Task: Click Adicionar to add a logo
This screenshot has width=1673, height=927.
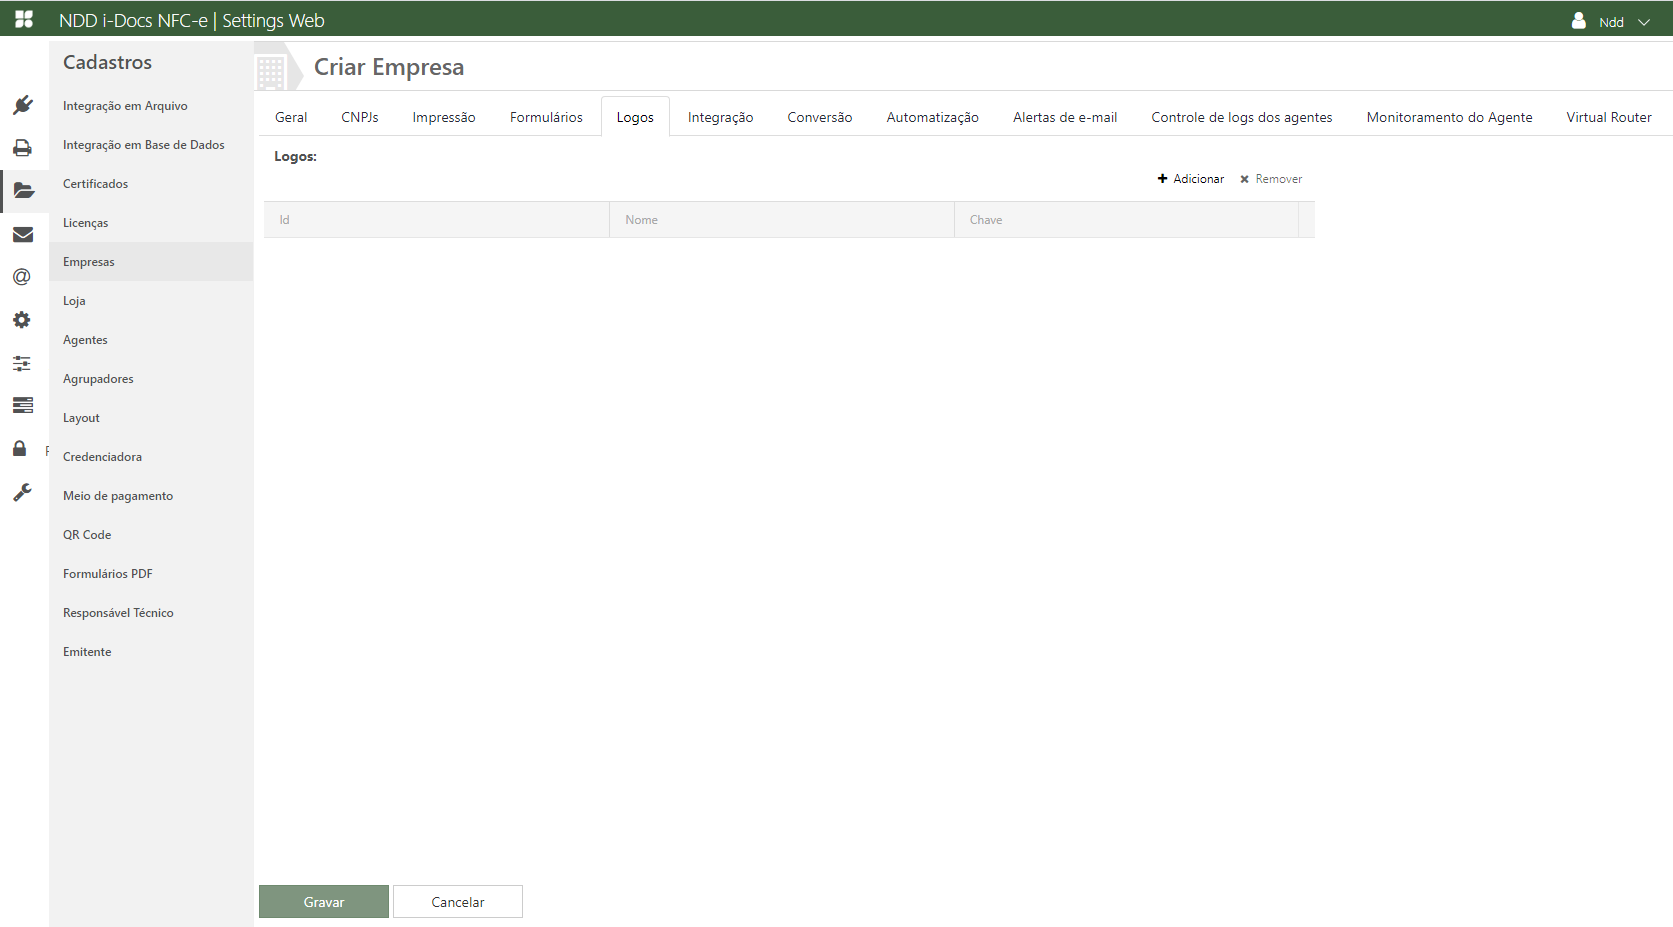Action: [1190, 179]
